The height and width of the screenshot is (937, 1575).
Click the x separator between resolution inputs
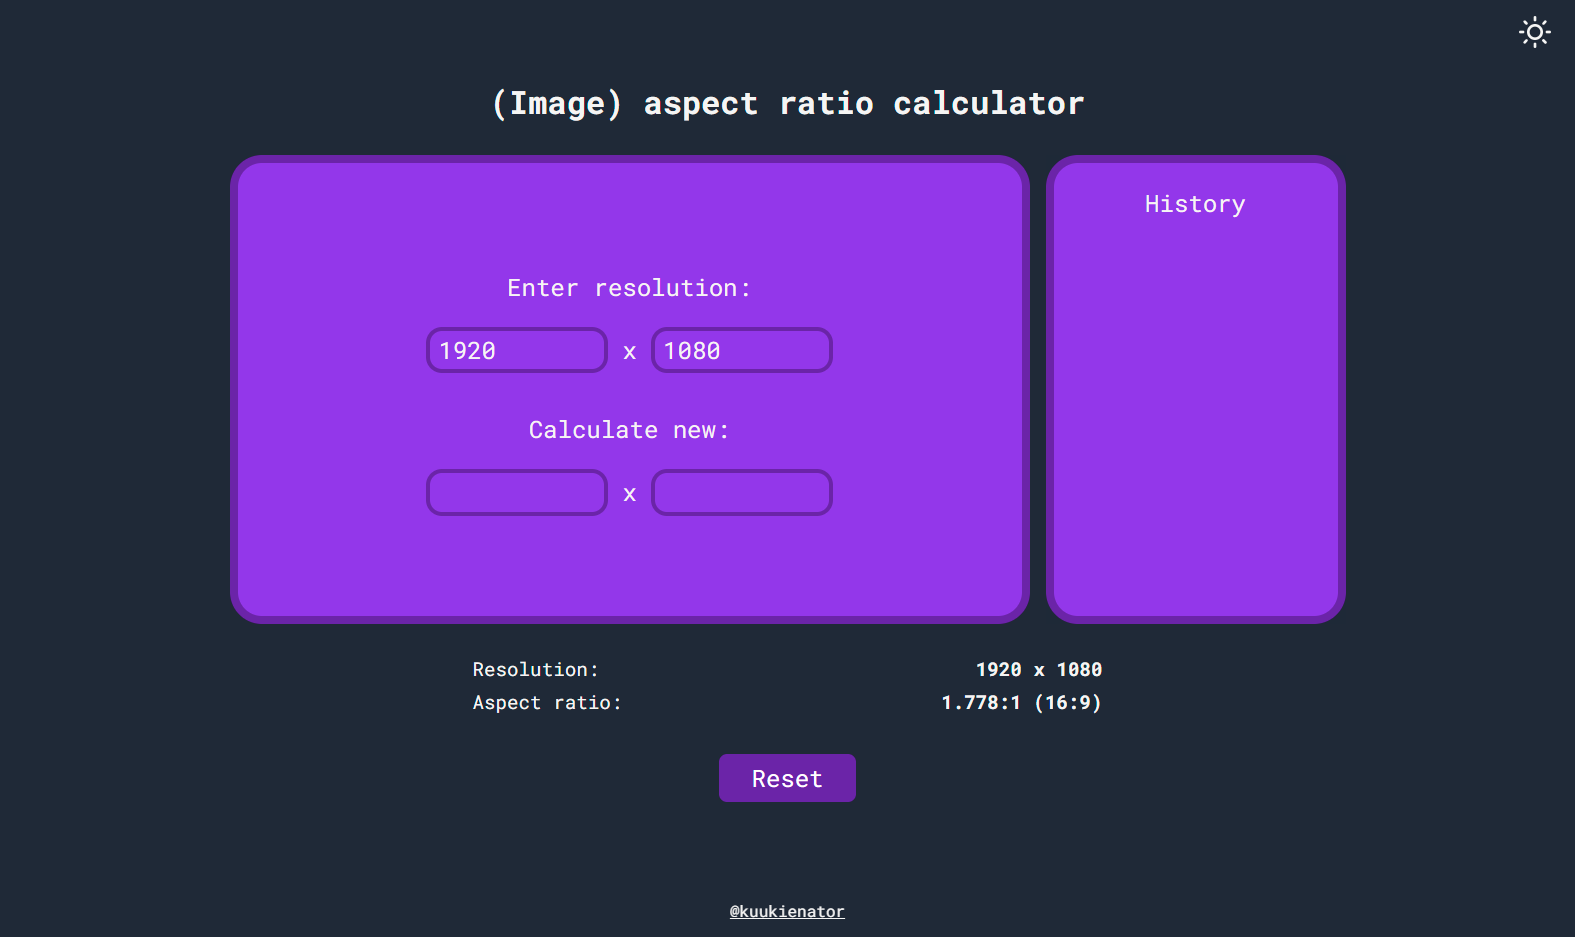pyautogui.click(x=629, y=351)
